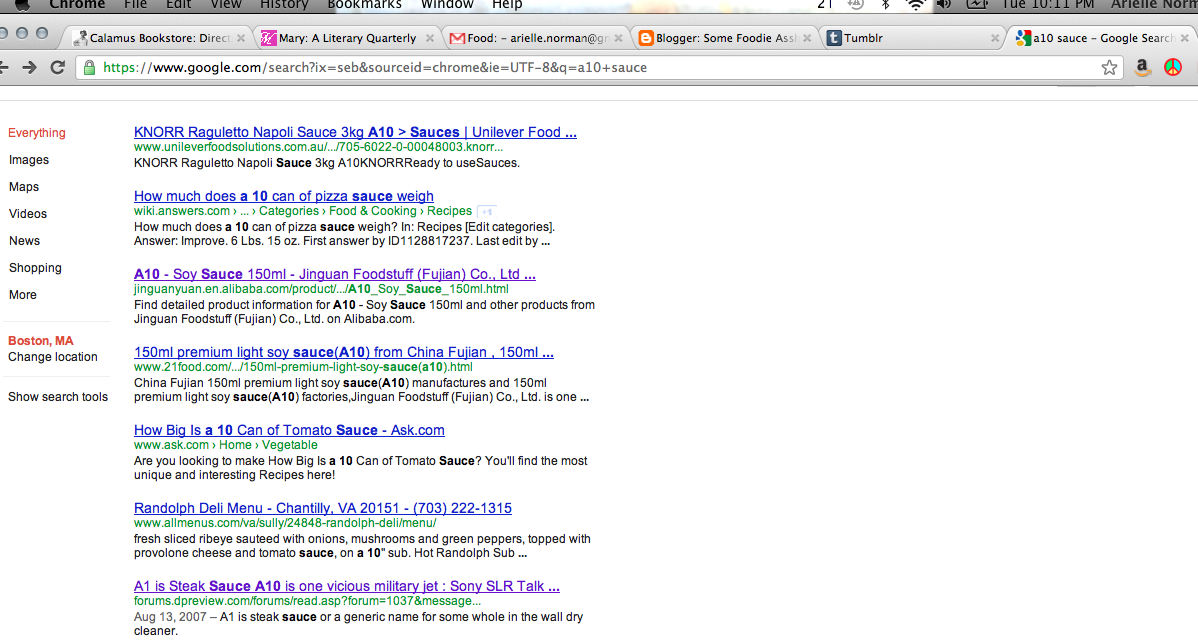Screen dimensions: 1198x644
Task: Open the Help menu
Action: click(x=507, y=4)
